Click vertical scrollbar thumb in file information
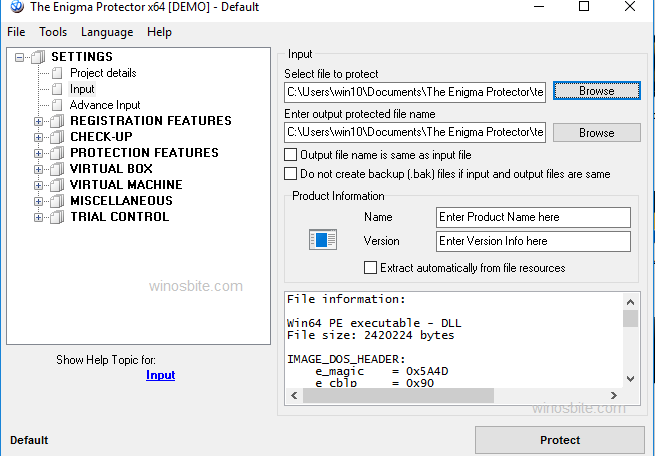 coord(630,319)
